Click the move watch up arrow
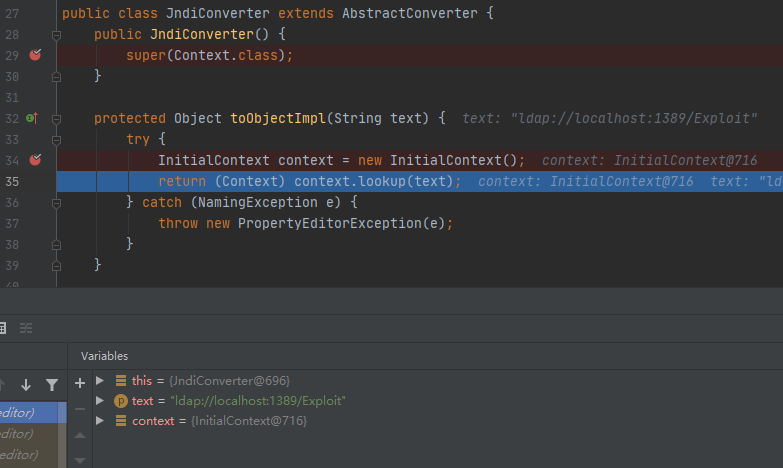 80,436
